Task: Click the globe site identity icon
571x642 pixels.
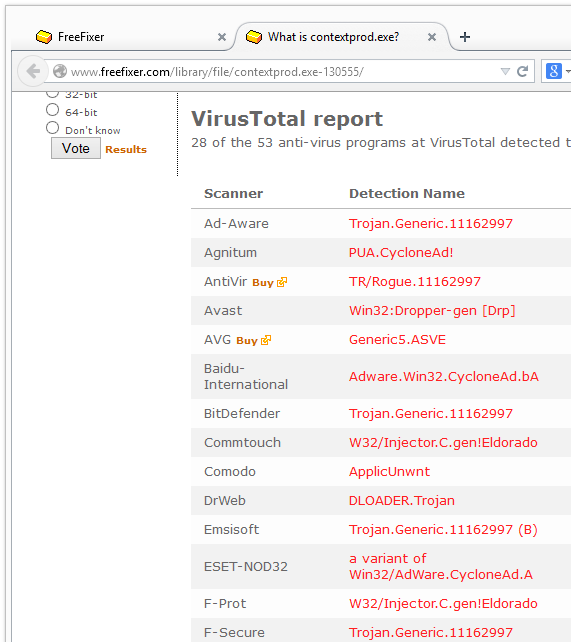Action: [60, 71]
